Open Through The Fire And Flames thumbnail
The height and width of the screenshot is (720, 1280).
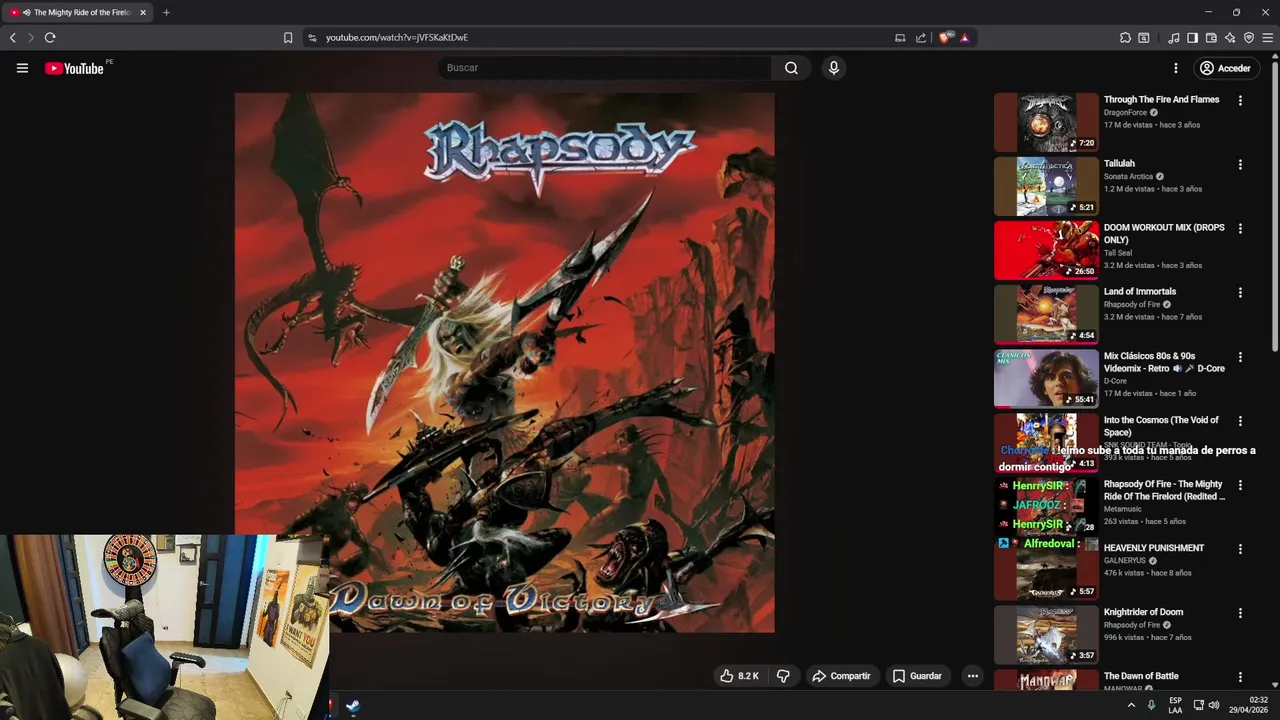1046,122
